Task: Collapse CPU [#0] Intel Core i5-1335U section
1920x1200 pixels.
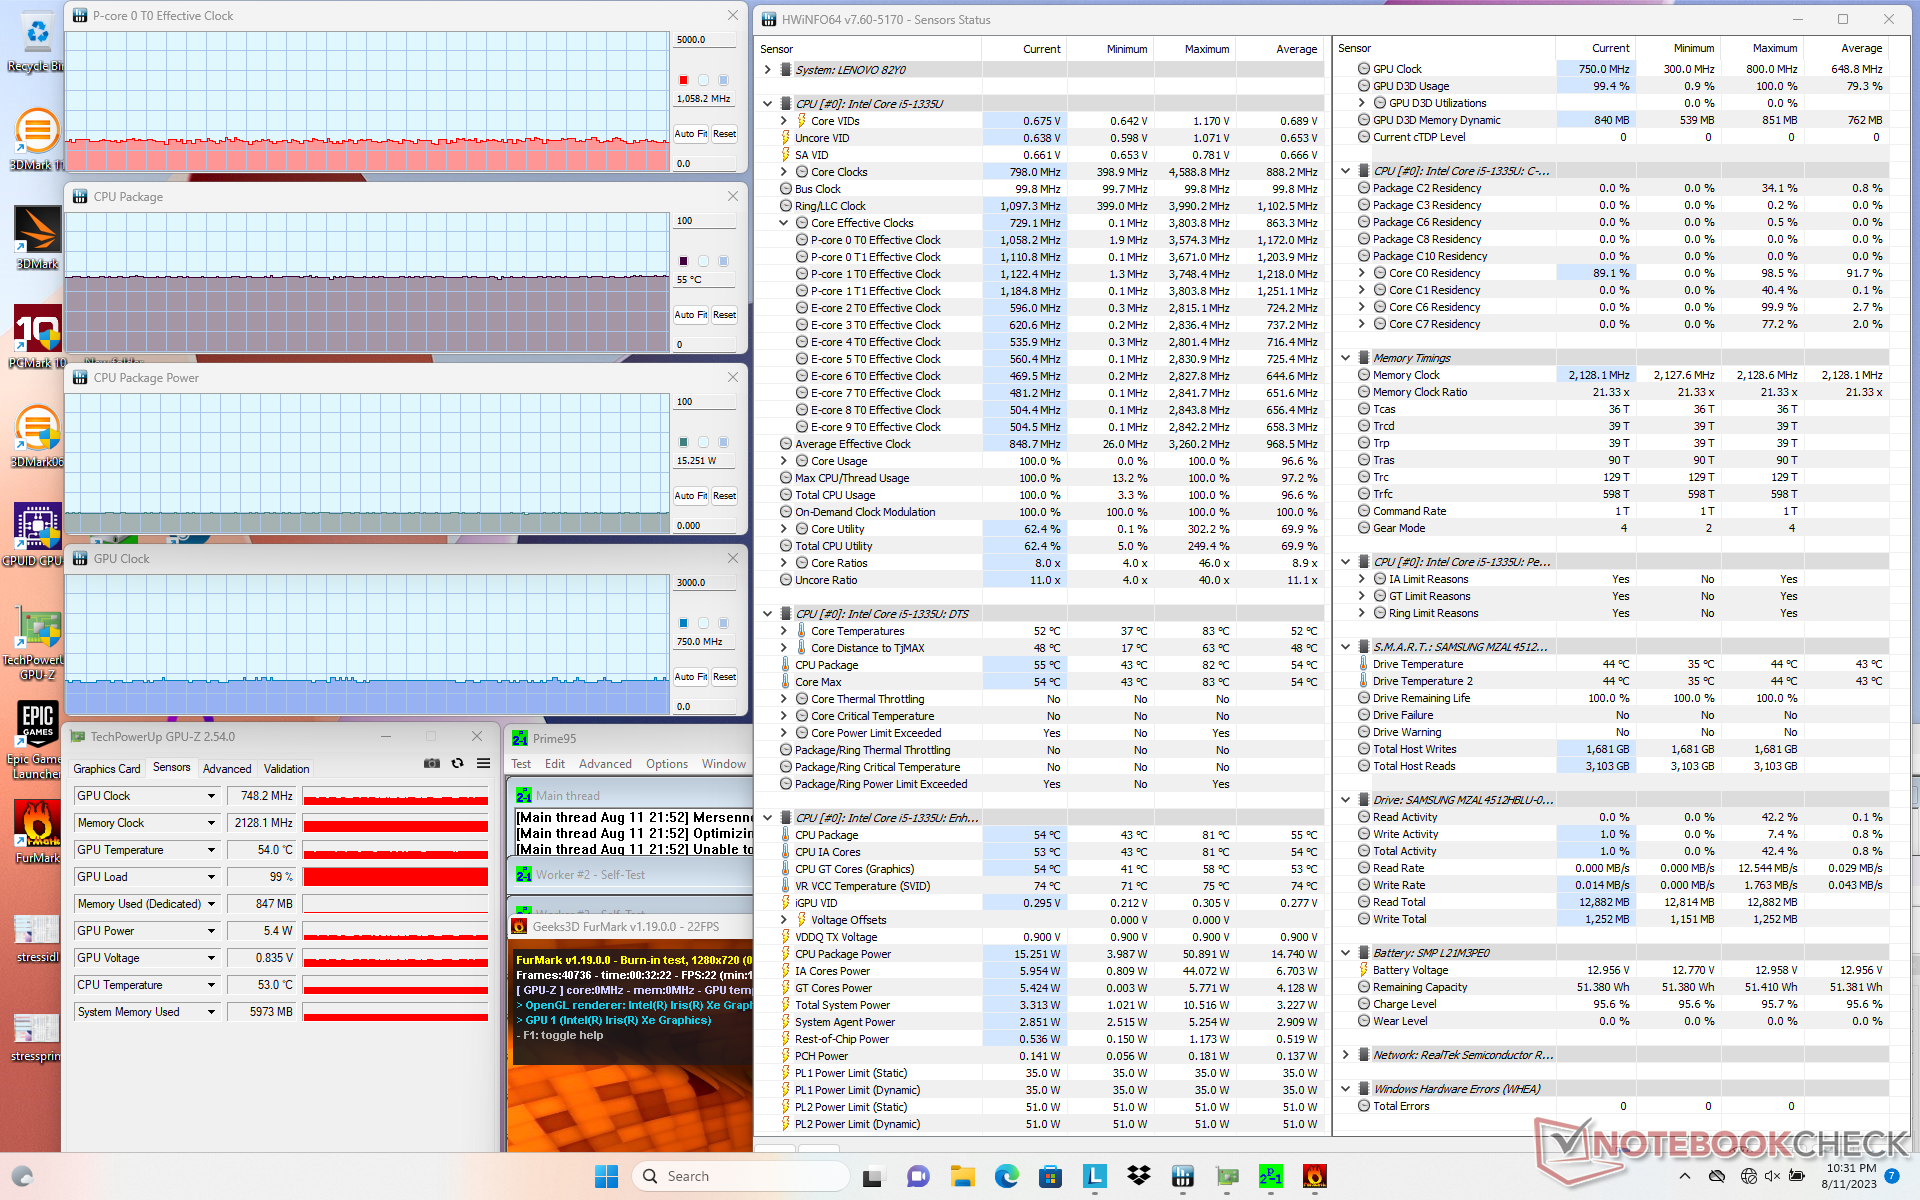Action: pos(767,104)
